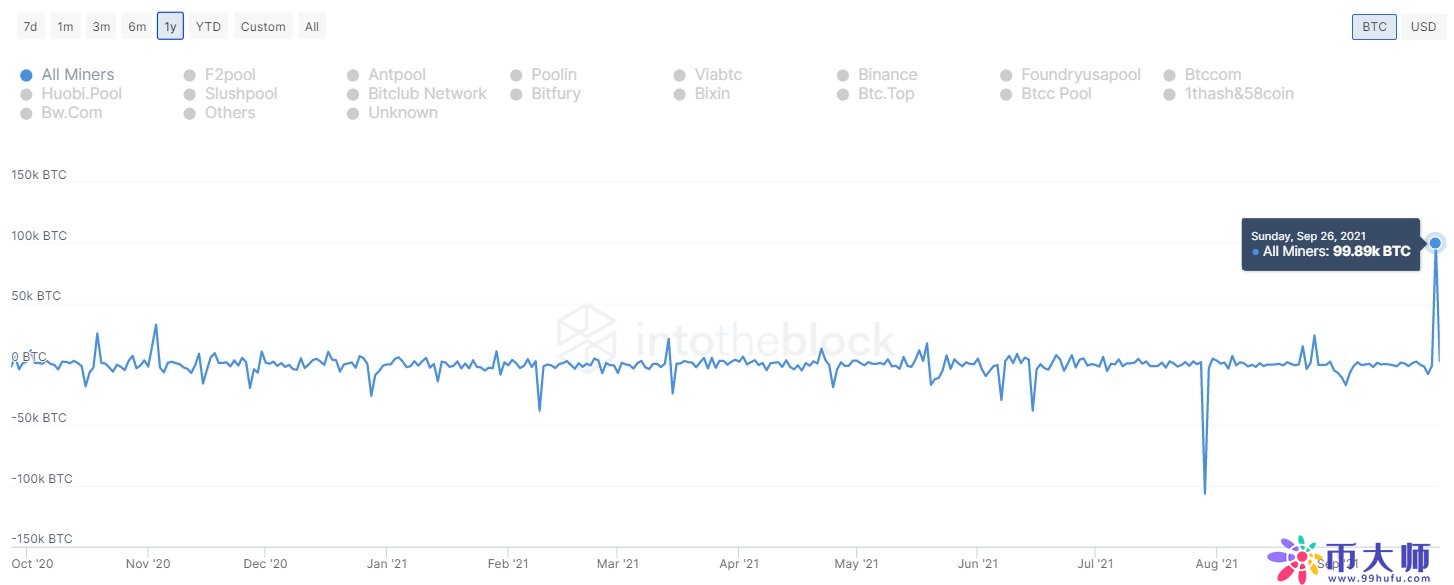1454x585 pixels.
Task: Switch chart units to USD
Action: 1423,27
